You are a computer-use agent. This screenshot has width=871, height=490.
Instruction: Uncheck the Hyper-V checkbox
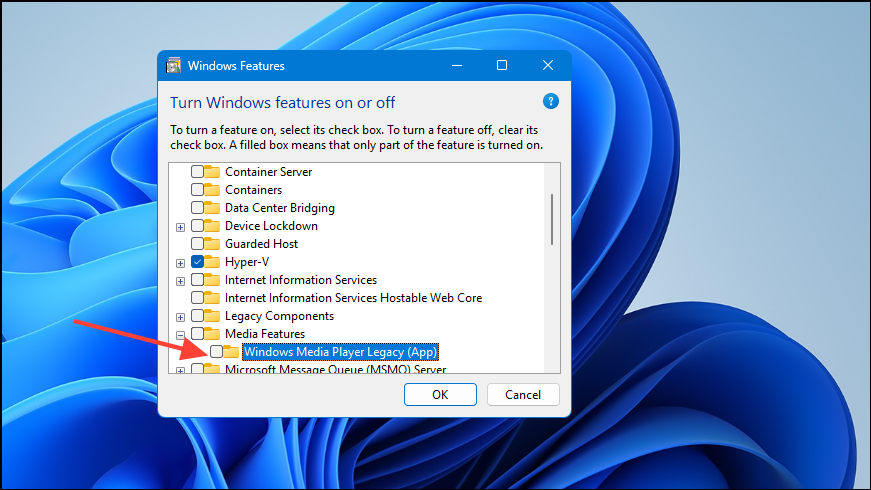(197, 262)
